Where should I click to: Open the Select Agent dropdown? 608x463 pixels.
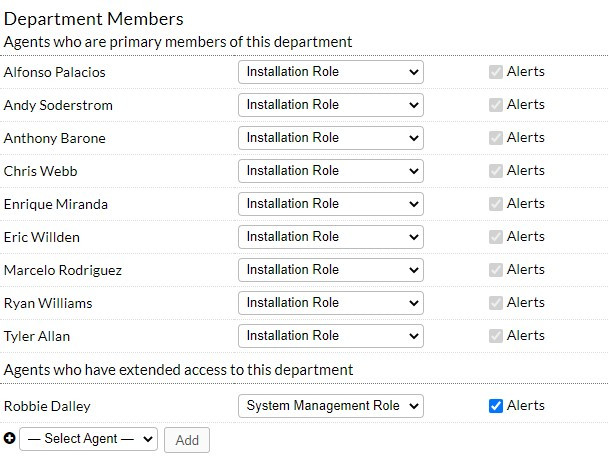pyautogui.click(x=88, y=439)
